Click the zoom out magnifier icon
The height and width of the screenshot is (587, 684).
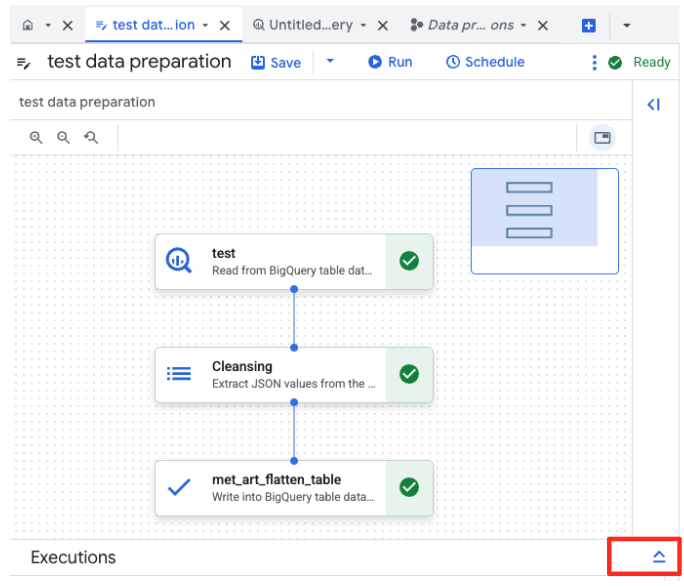click(x=63, y=138)
